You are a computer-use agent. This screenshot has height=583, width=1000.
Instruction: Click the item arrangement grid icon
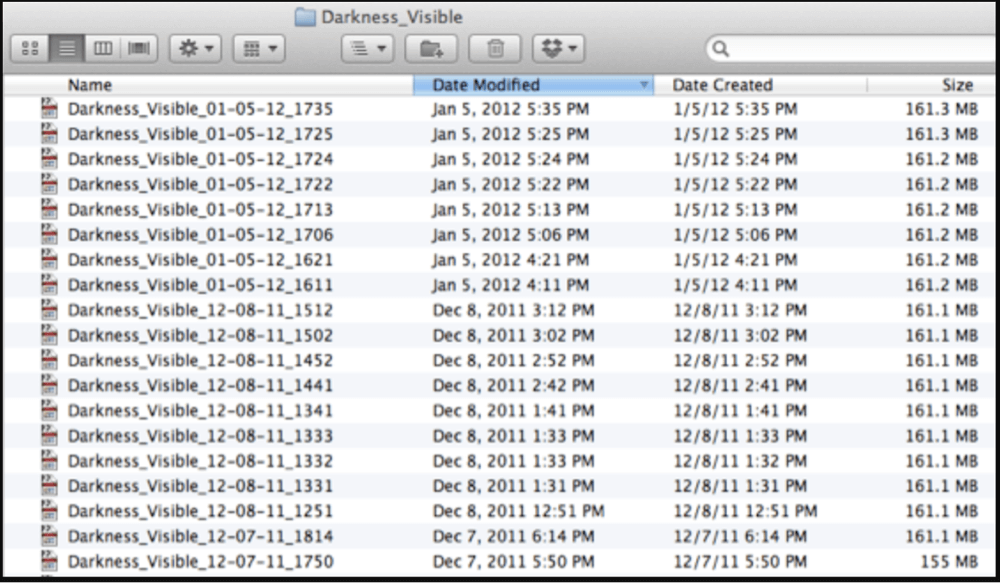[252, 47]
